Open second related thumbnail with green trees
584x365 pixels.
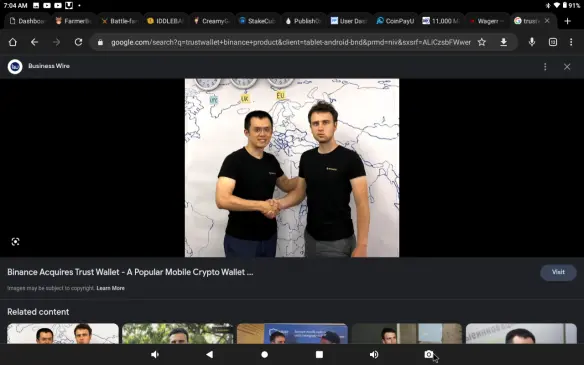pos(178,333)
